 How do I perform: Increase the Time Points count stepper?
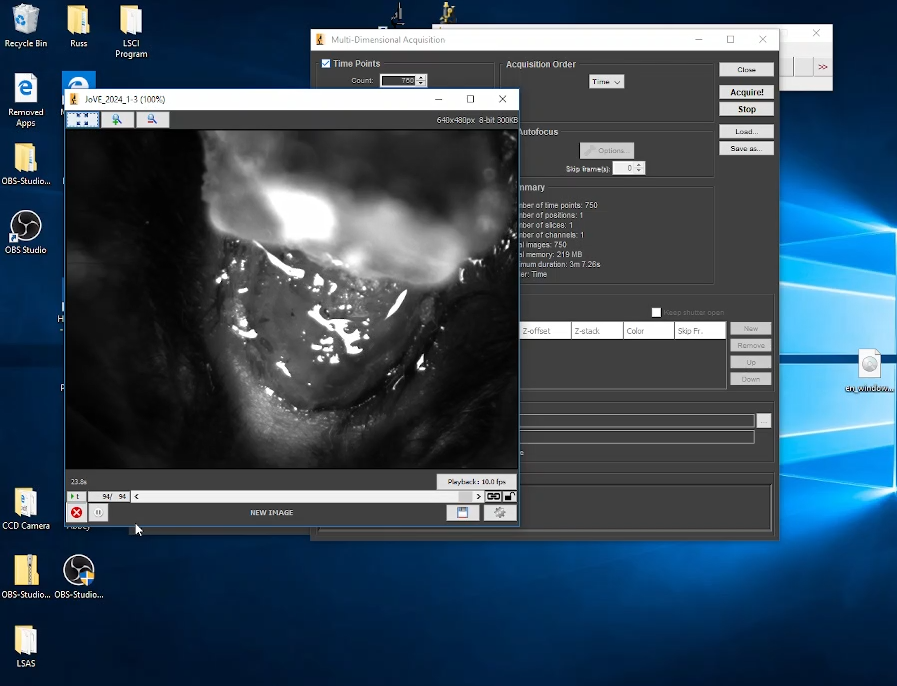point(421,78)
